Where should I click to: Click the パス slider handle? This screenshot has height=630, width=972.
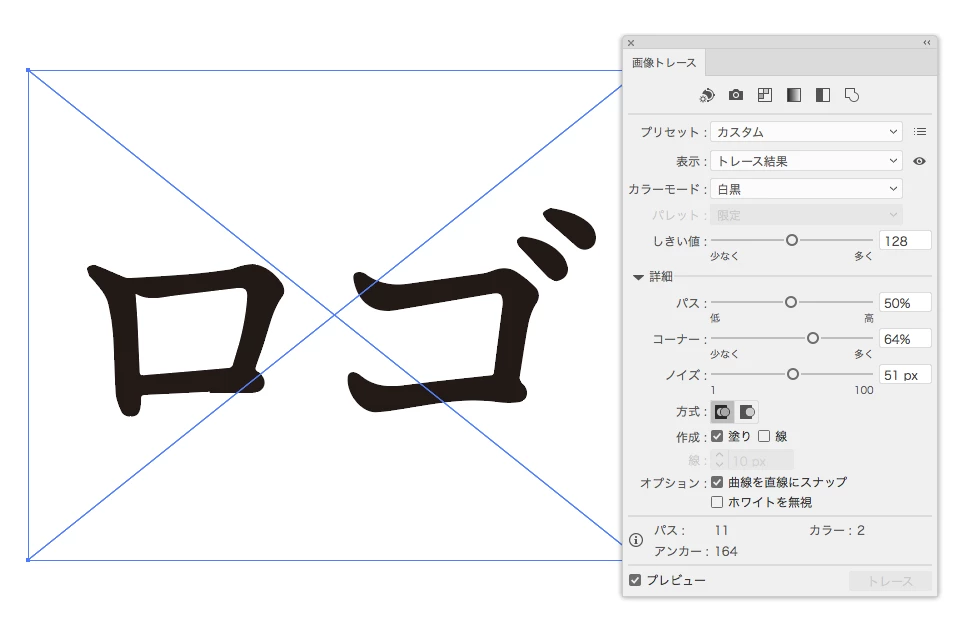(790, 302)
